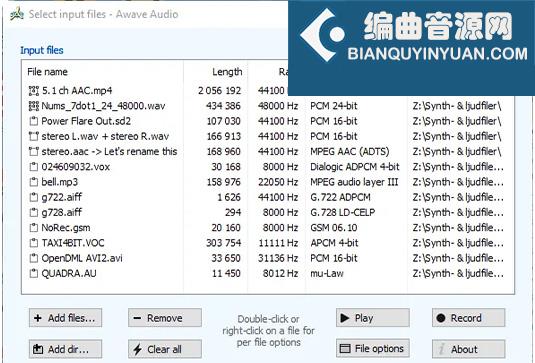Click the Dialogic ADPCM 4-bit format cell
Screen dimensions: 535x363
(355, 167)
